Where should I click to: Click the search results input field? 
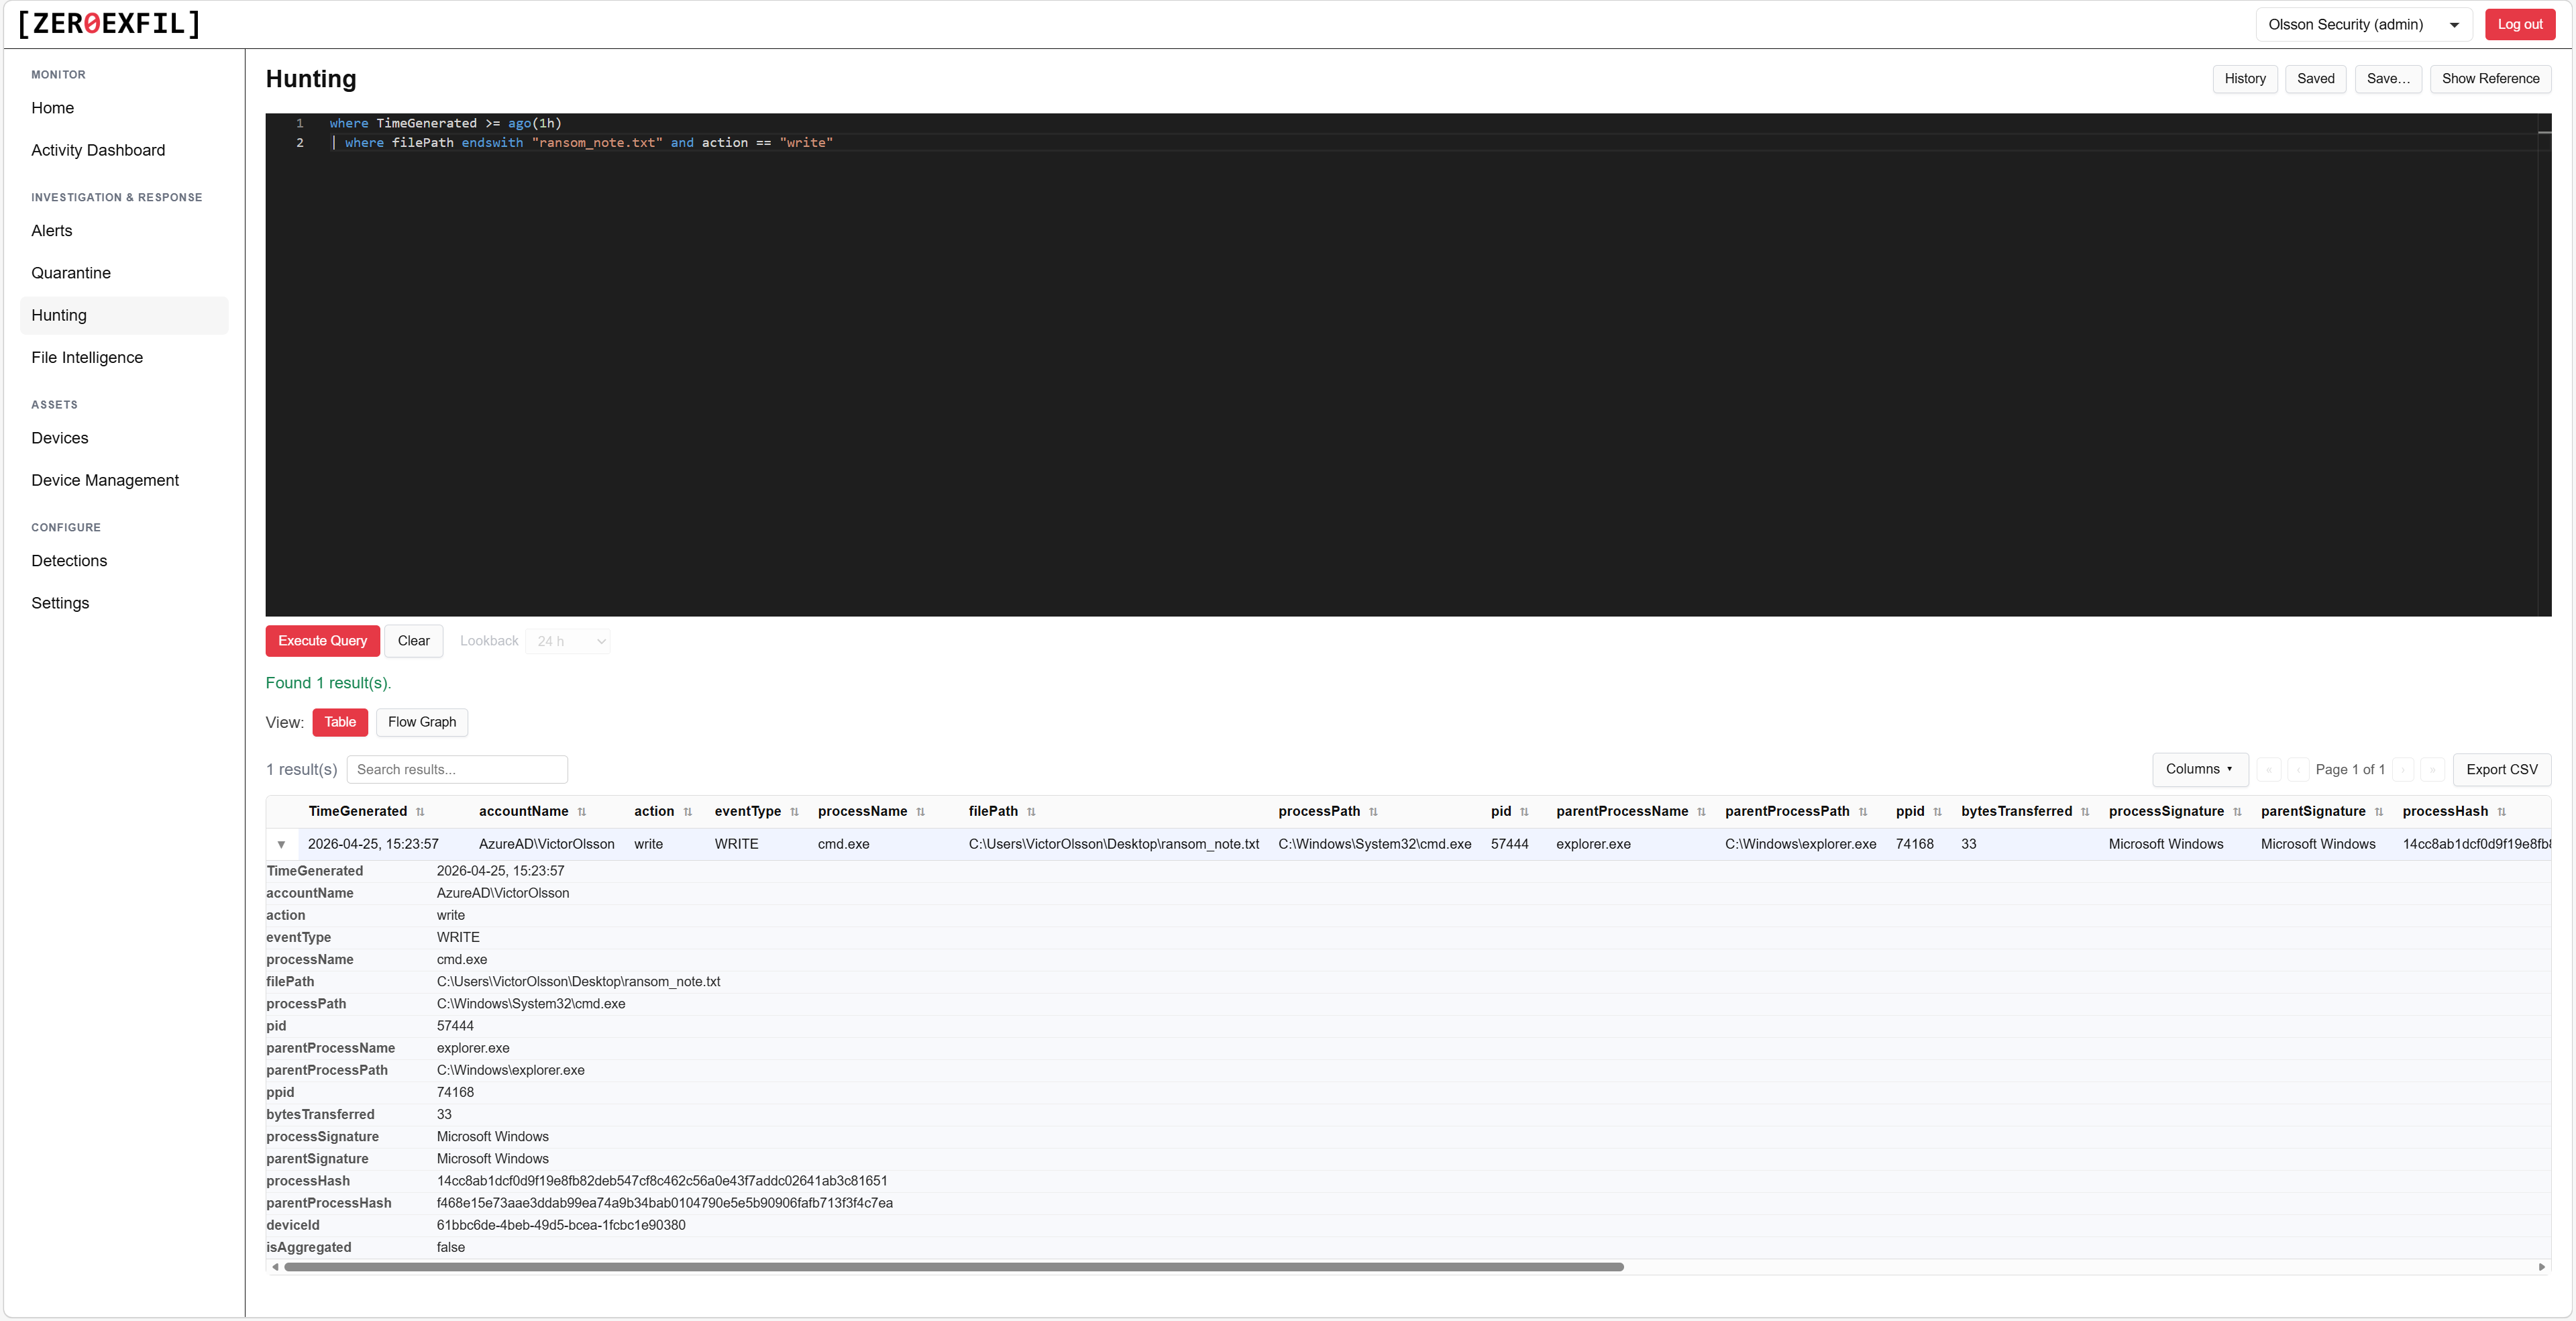point(457,769)
